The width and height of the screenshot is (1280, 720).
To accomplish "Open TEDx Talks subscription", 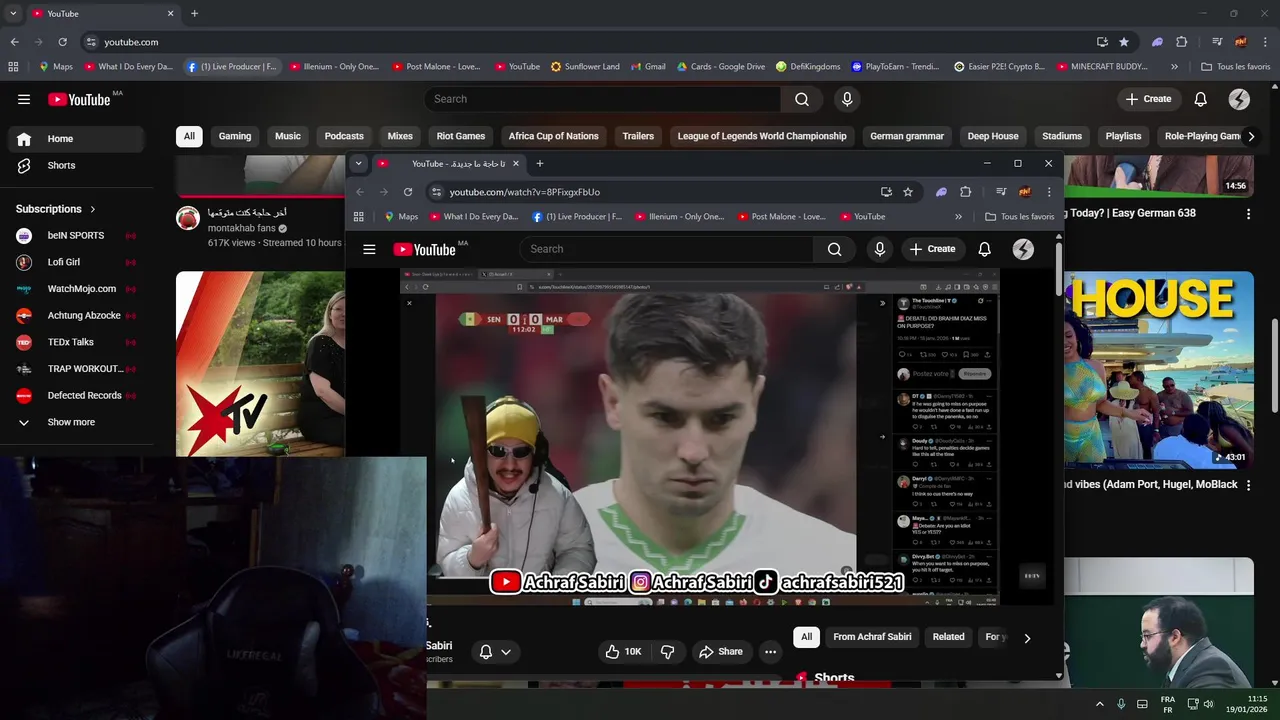I will [77, 342].
